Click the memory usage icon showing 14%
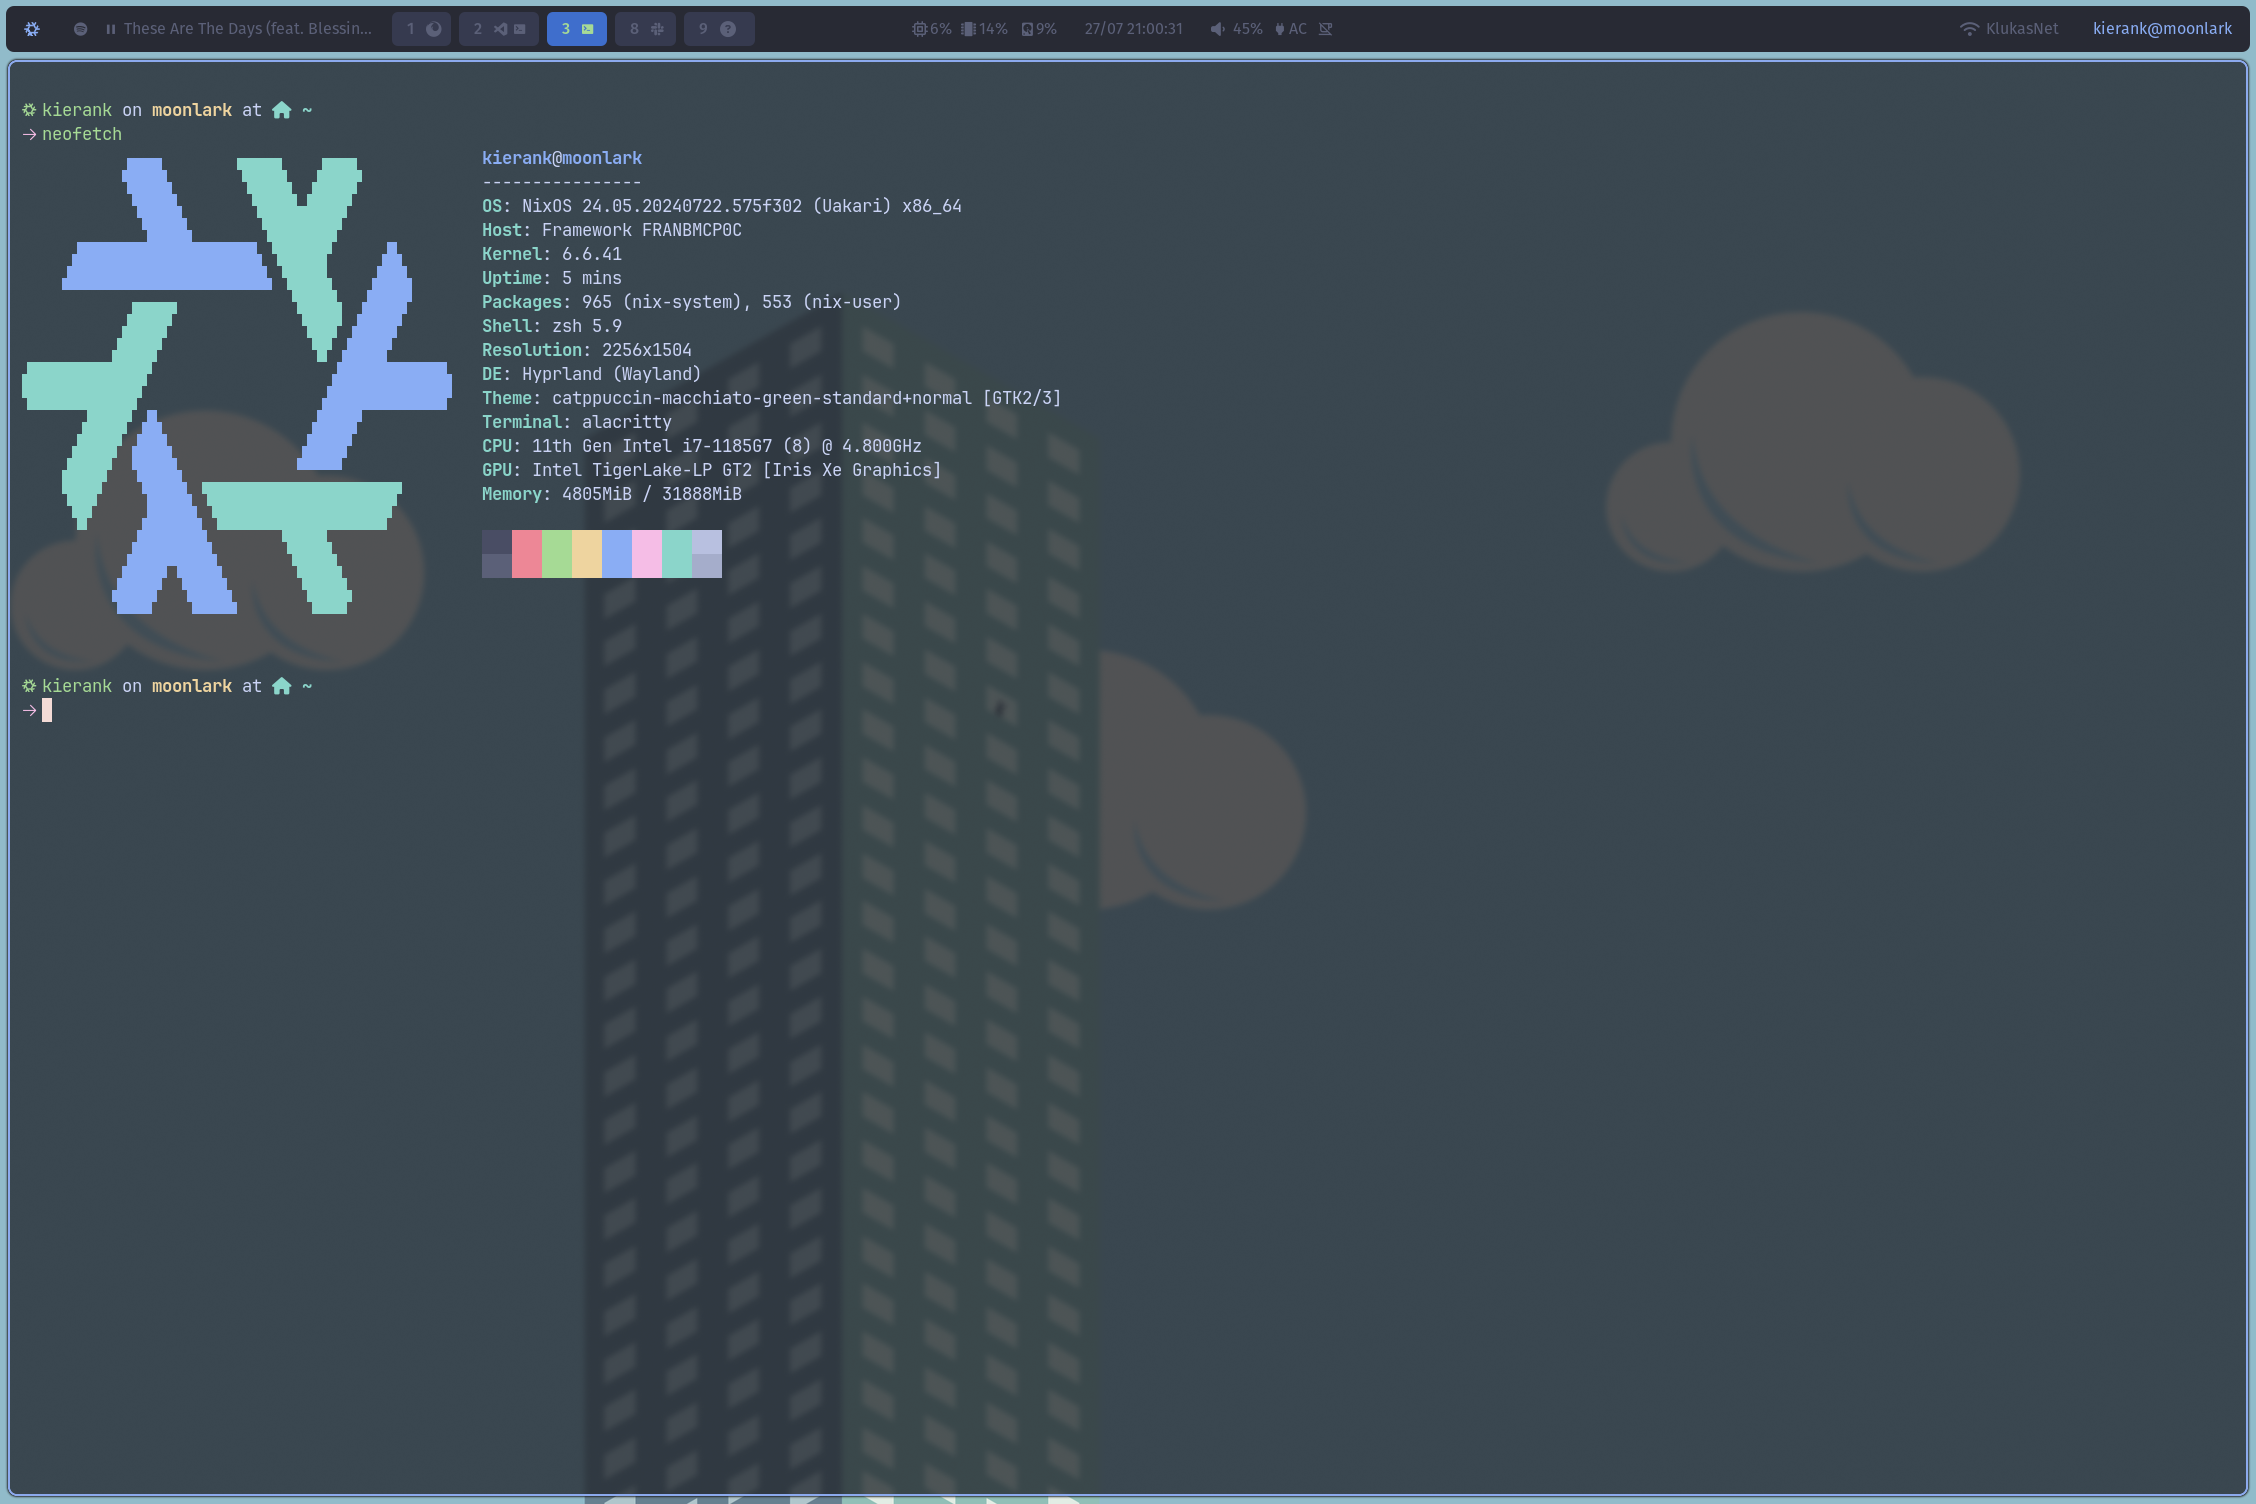The image size is (2256, 1504). pyautogui.click(x=967, y=29)
